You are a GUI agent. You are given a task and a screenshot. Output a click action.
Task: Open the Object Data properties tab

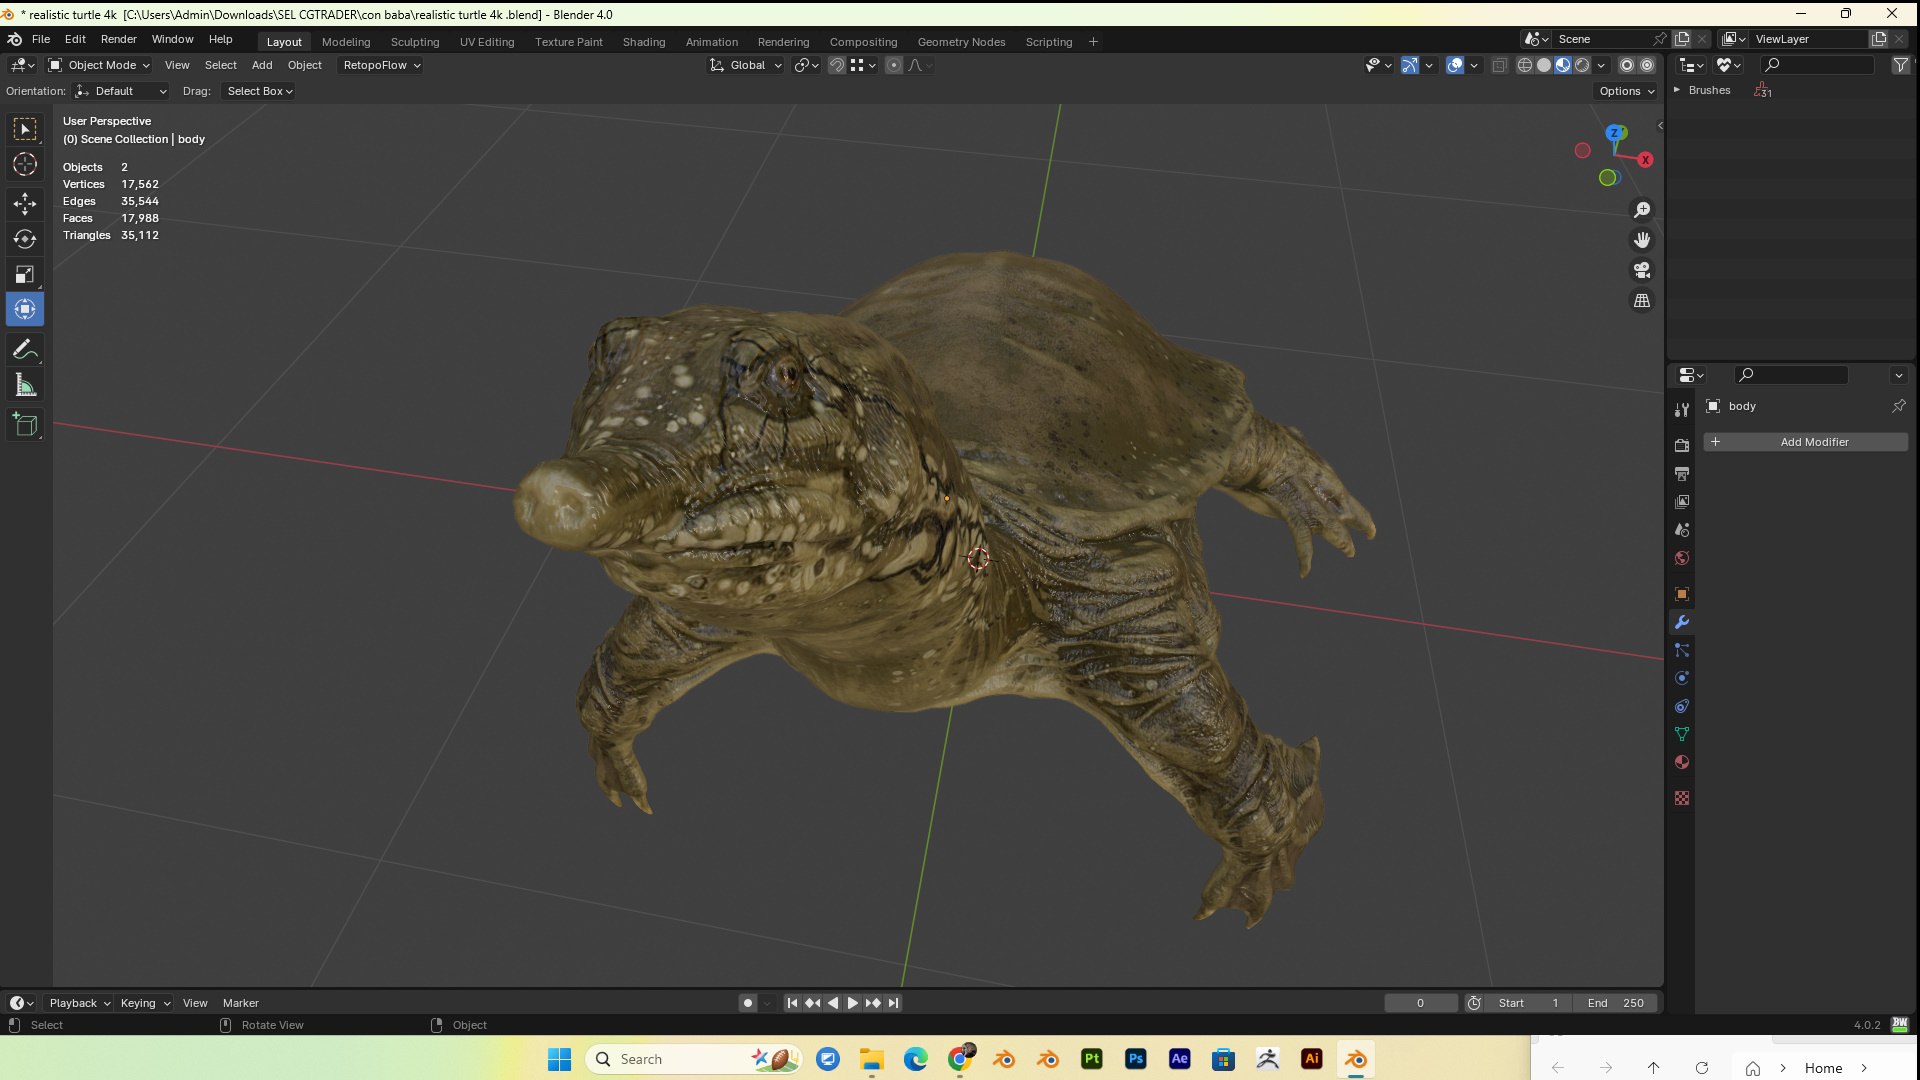point(1682,734)
